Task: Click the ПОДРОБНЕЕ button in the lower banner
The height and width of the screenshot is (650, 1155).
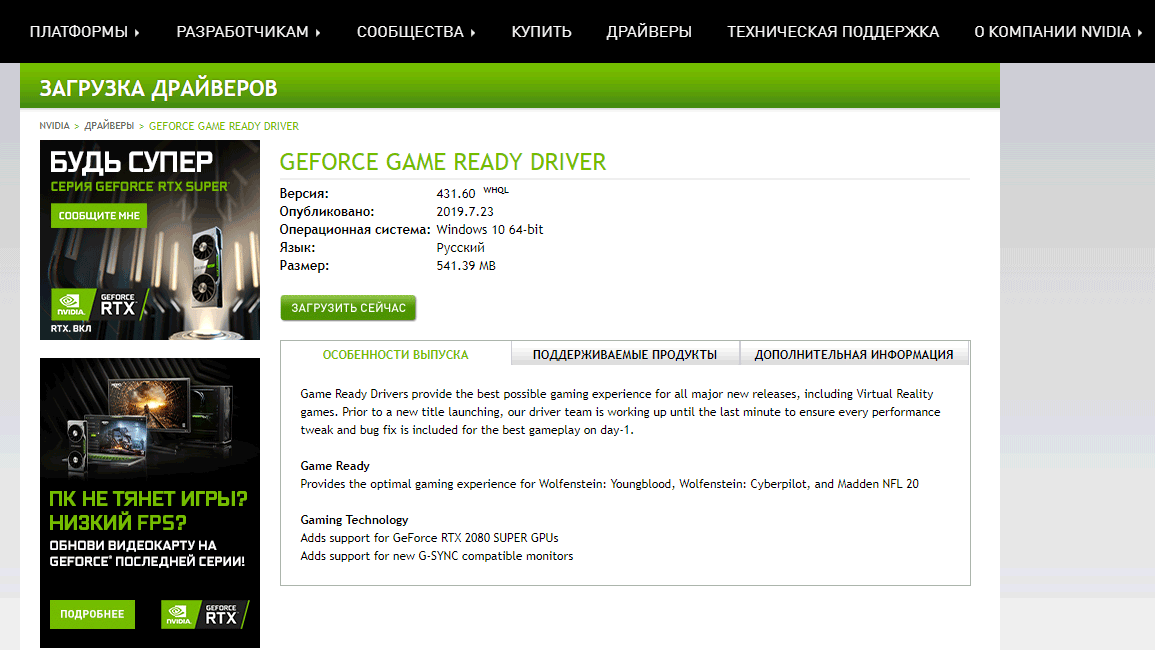Action: pyautogui.click(x=92, y=614)
